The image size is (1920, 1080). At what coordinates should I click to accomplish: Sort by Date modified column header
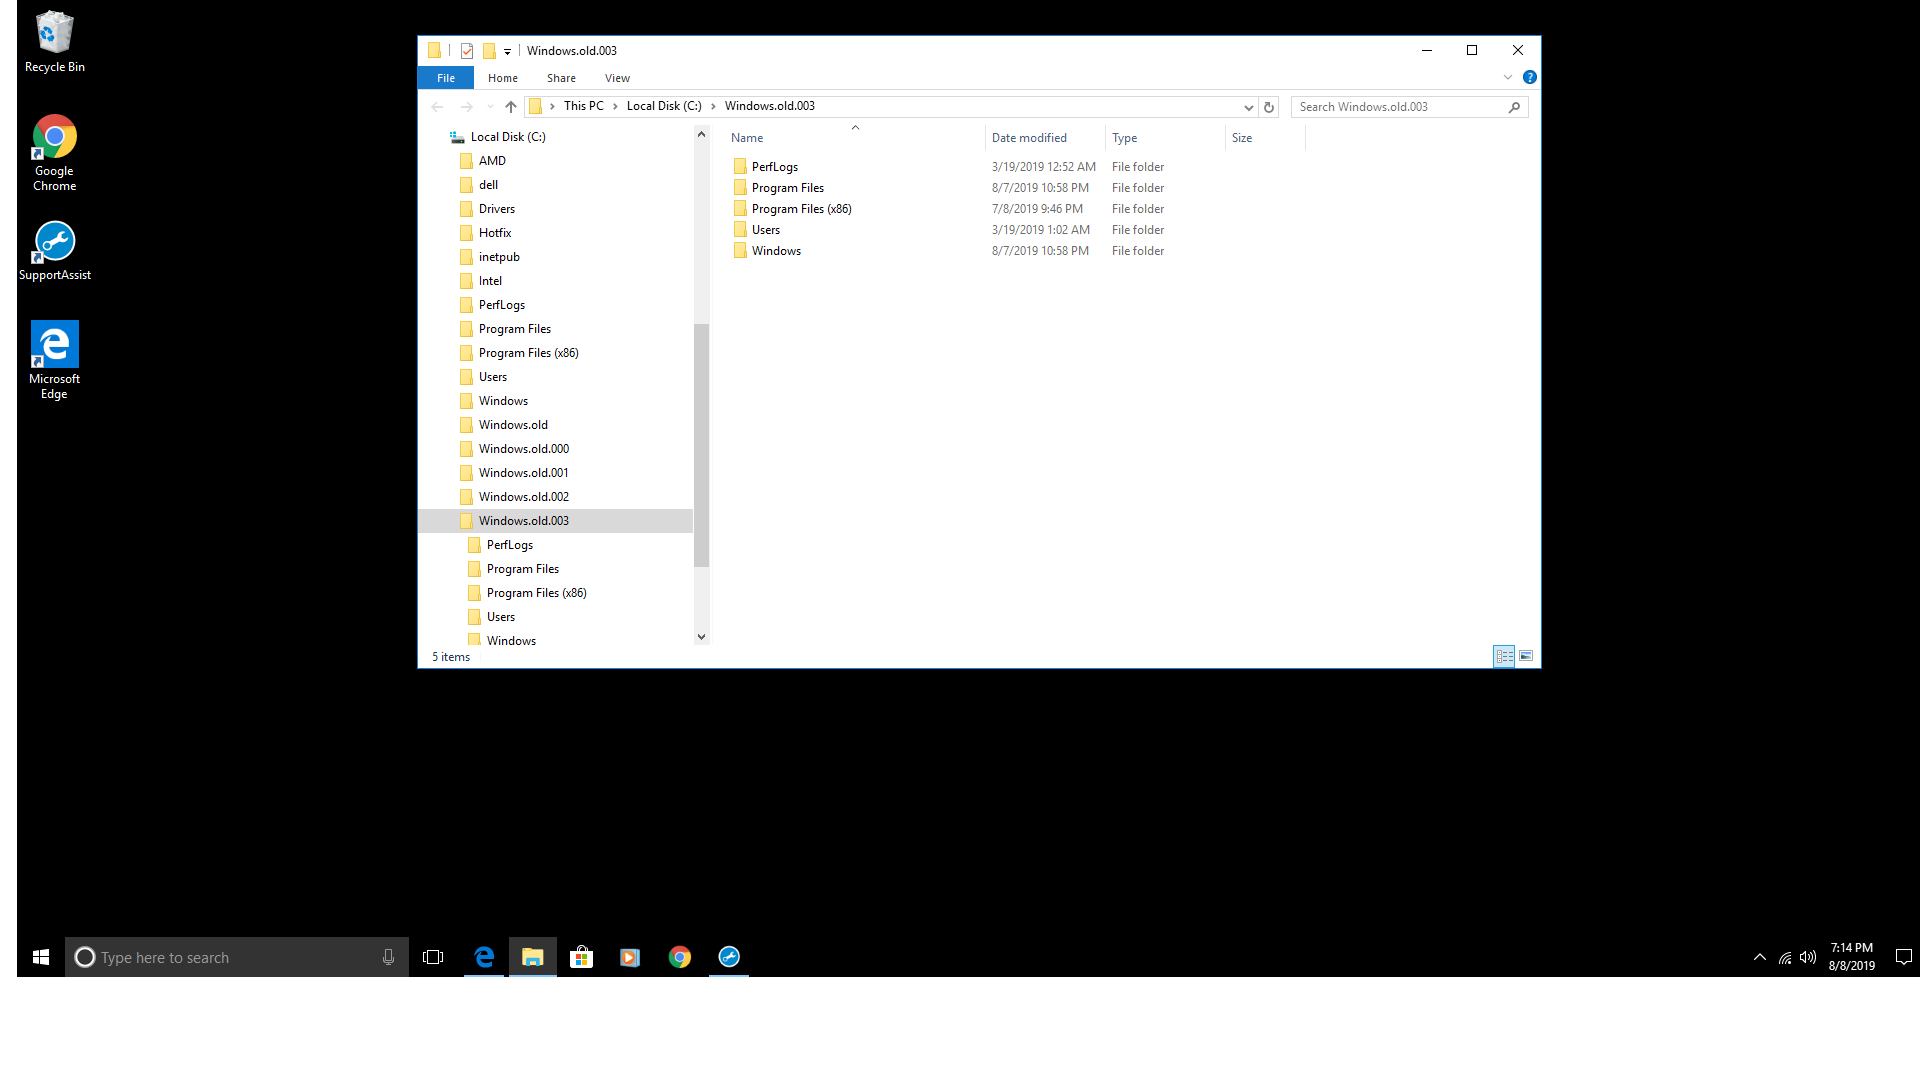tap(1029, 138)
